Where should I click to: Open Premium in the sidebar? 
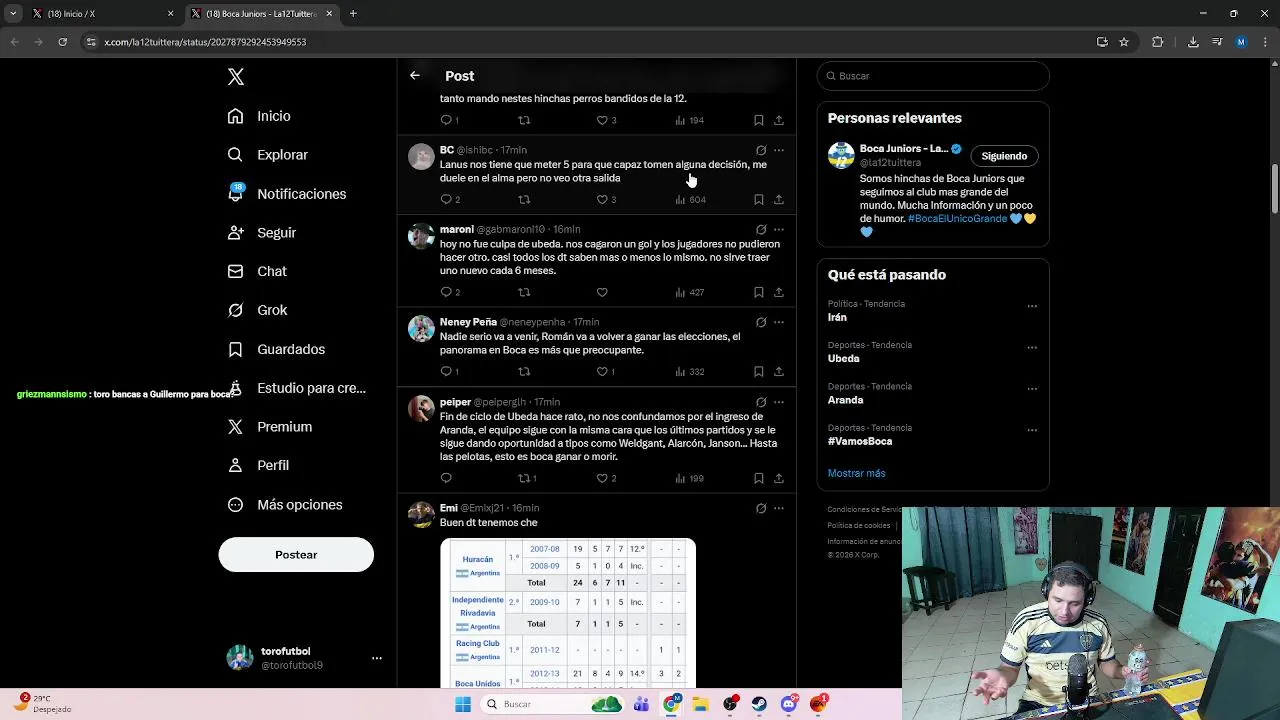tap(270, 427)
